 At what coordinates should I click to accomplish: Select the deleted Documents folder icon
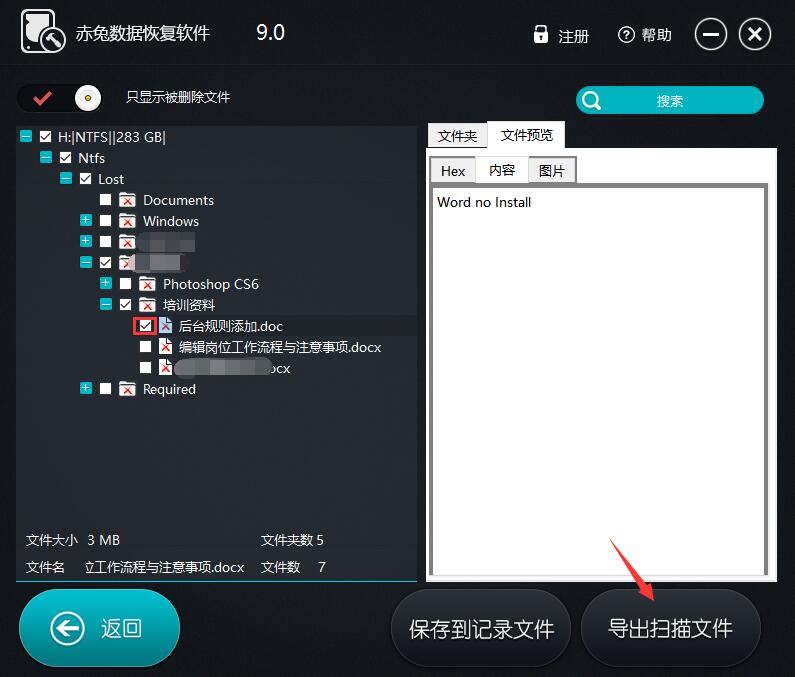coord(127,200)
